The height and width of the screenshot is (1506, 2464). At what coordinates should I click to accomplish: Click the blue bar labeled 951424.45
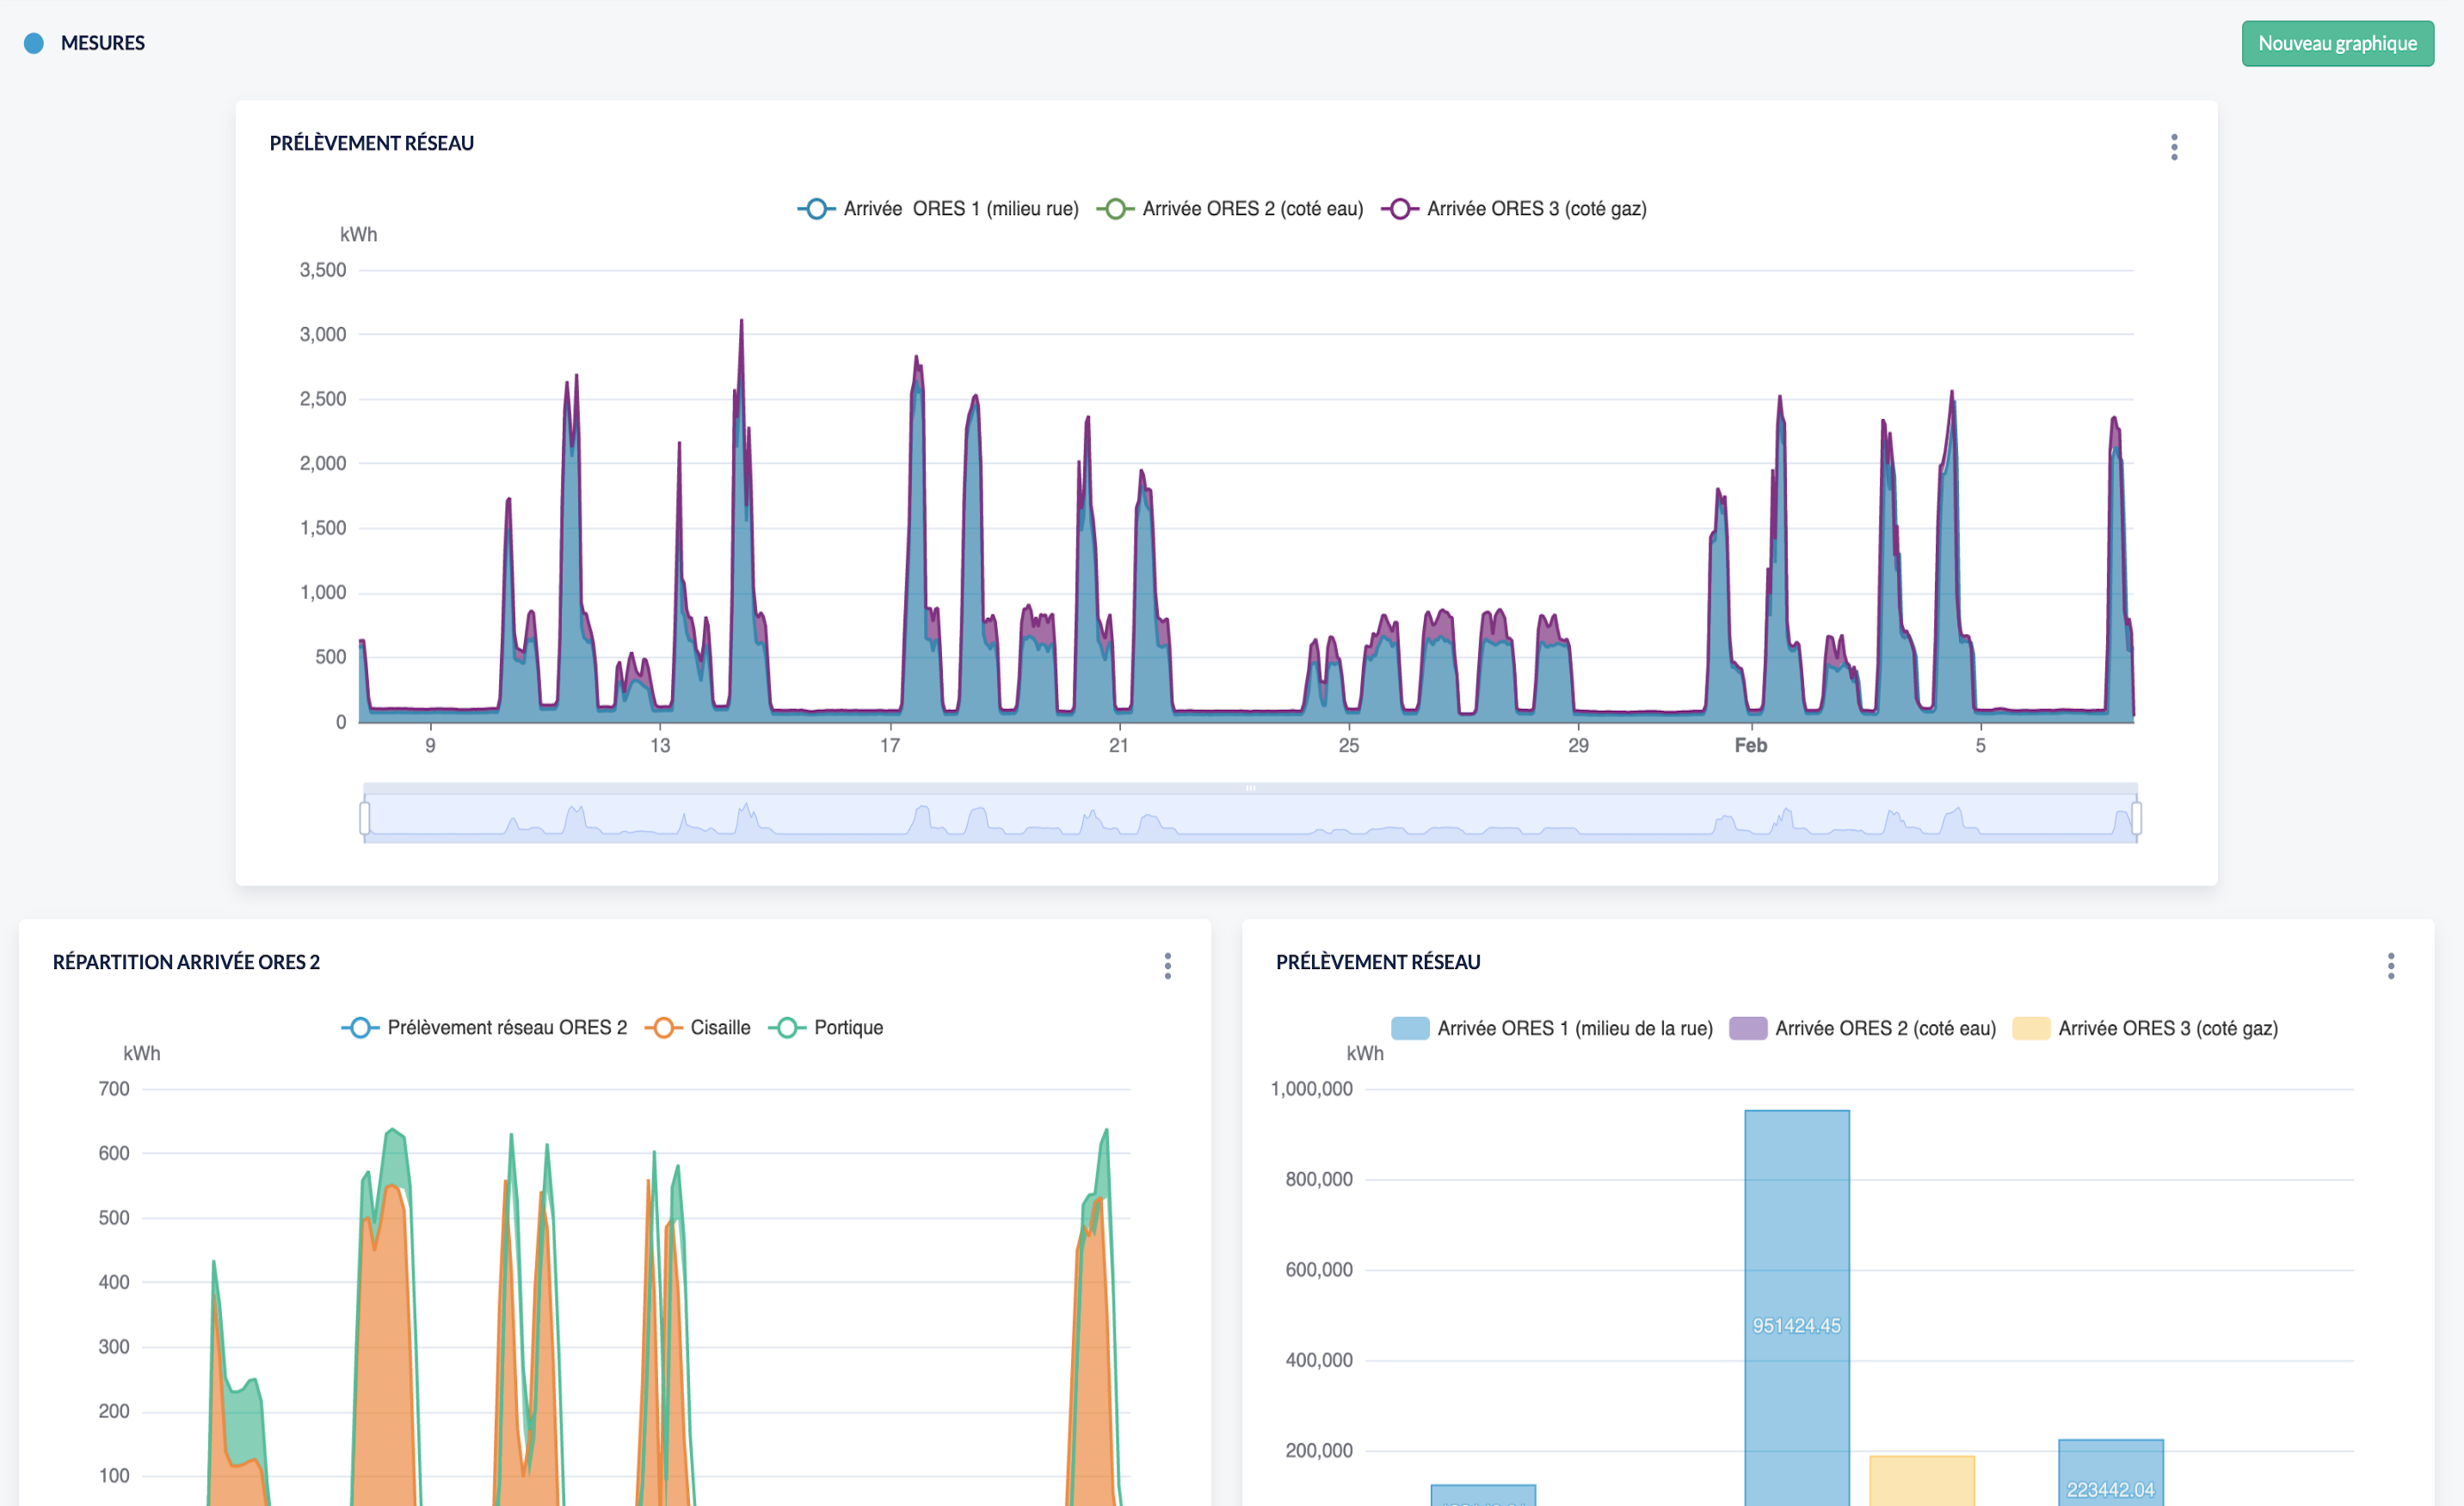click(1797, 1308)
